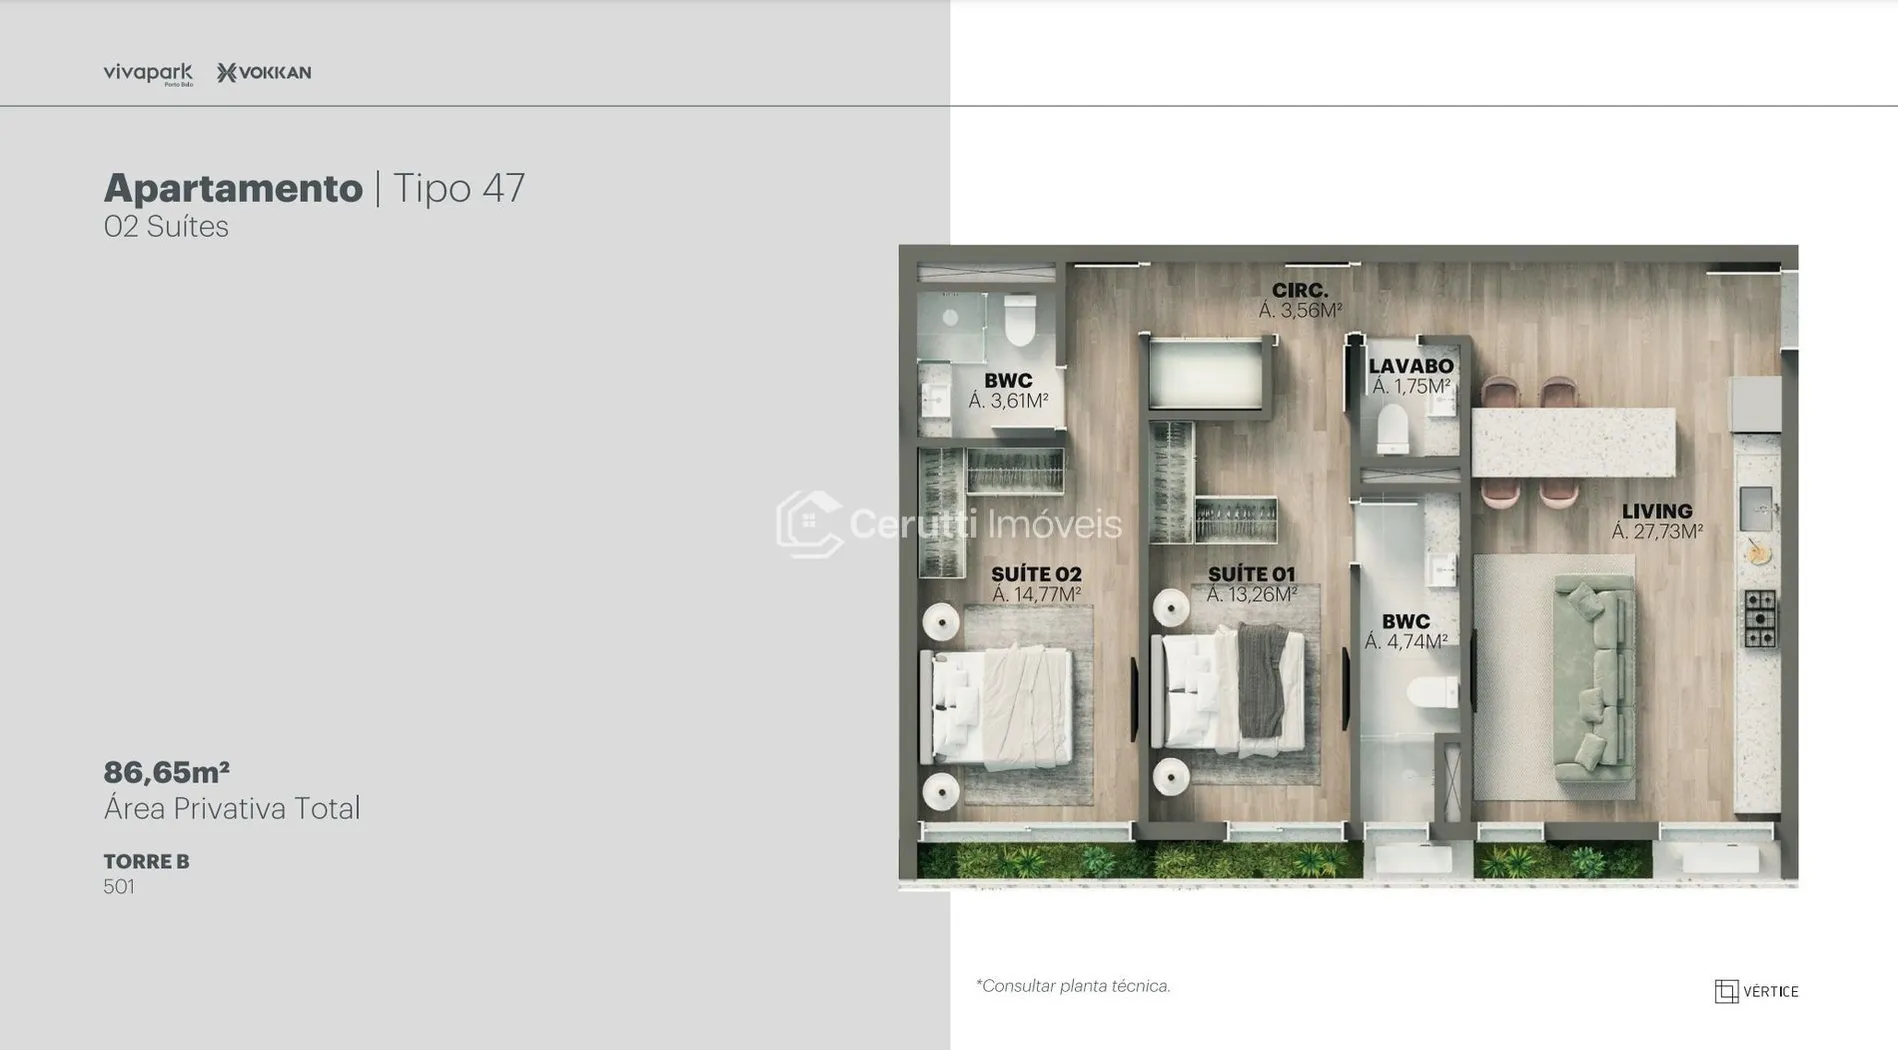Click the Torre B heading
Image resolution: width=1898 pixels, height=1050 pixels.
tap(146, 861)
